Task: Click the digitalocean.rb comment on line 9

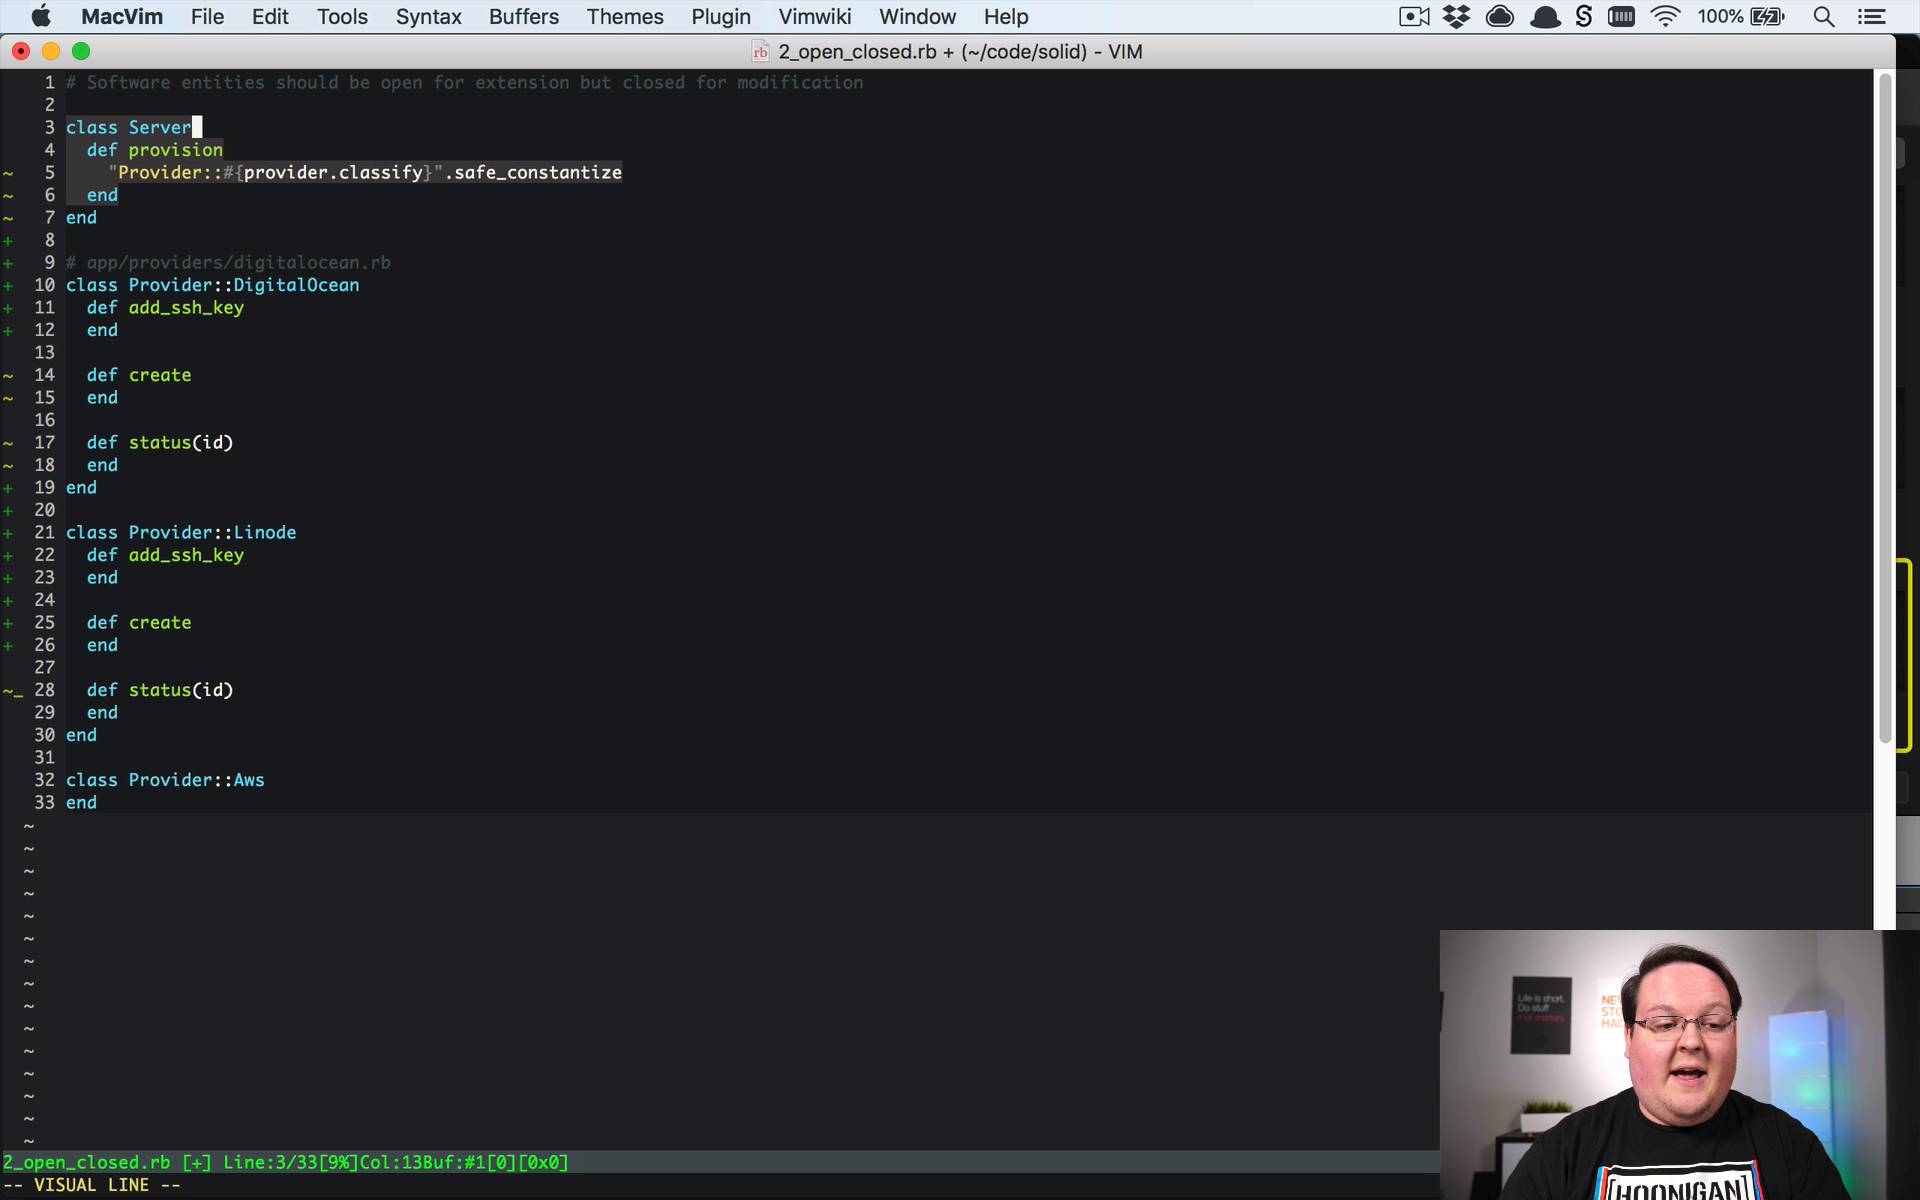Action: point(228,263)
